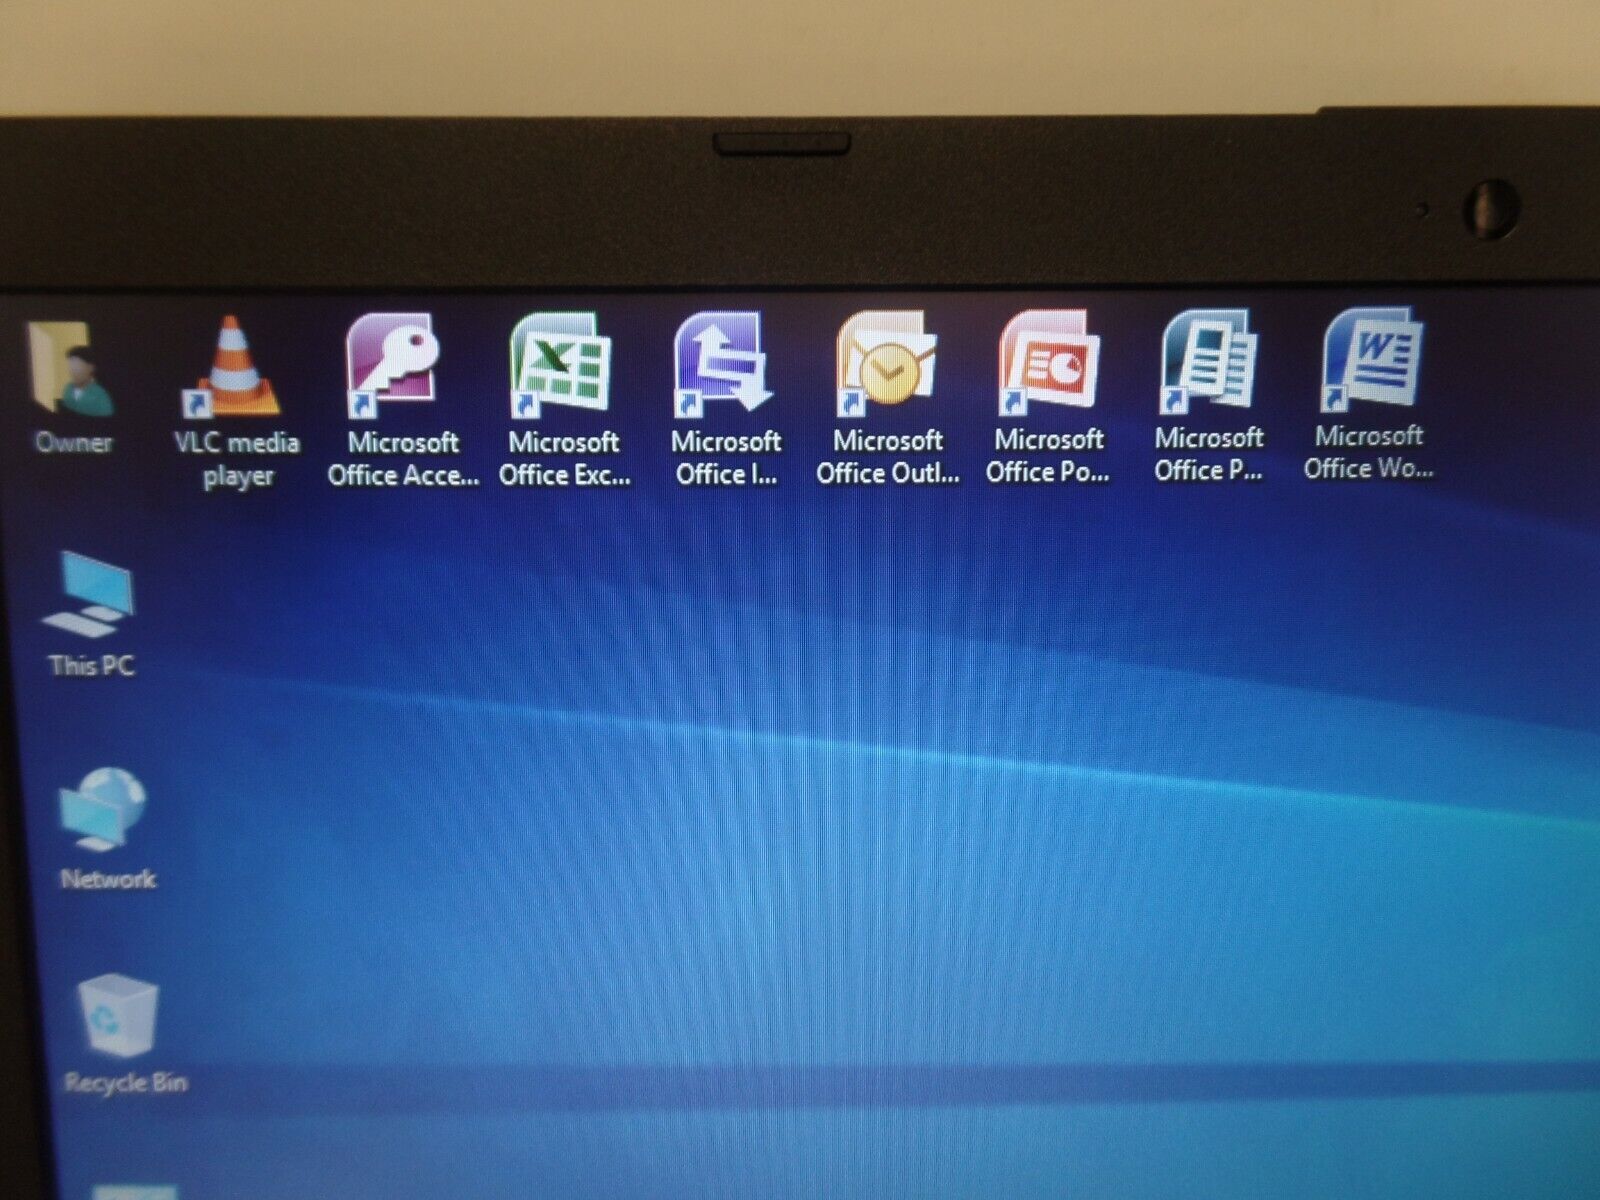Image resolution: width=1600 pixels, height=1200 pixels.
Task: Click the "Office Exc..." label text
Action: point(565,474)
